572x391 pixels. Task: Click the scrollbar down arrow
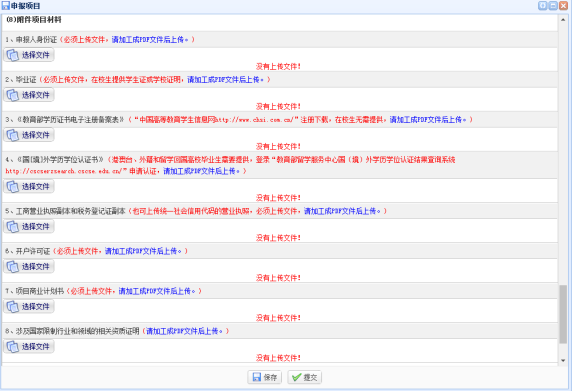click(563, 360)
